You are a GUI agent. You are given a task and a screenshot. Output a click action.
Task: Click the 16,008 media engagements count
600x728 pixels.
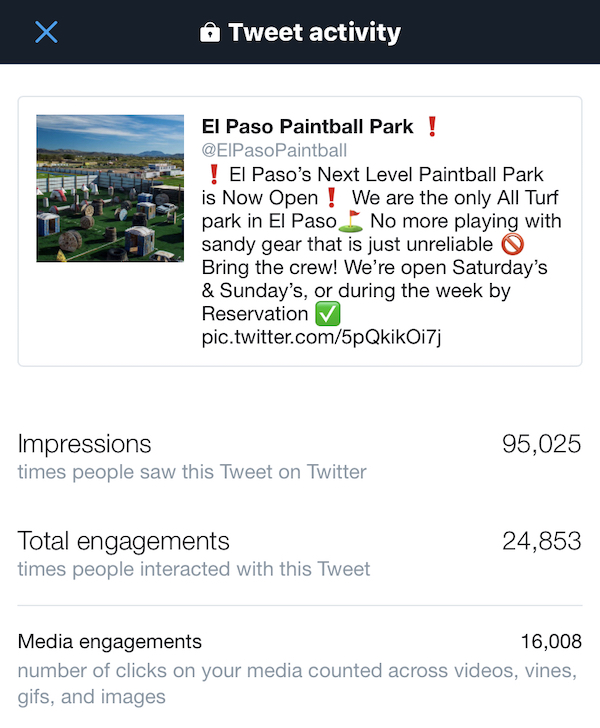(x=551, y=642)
